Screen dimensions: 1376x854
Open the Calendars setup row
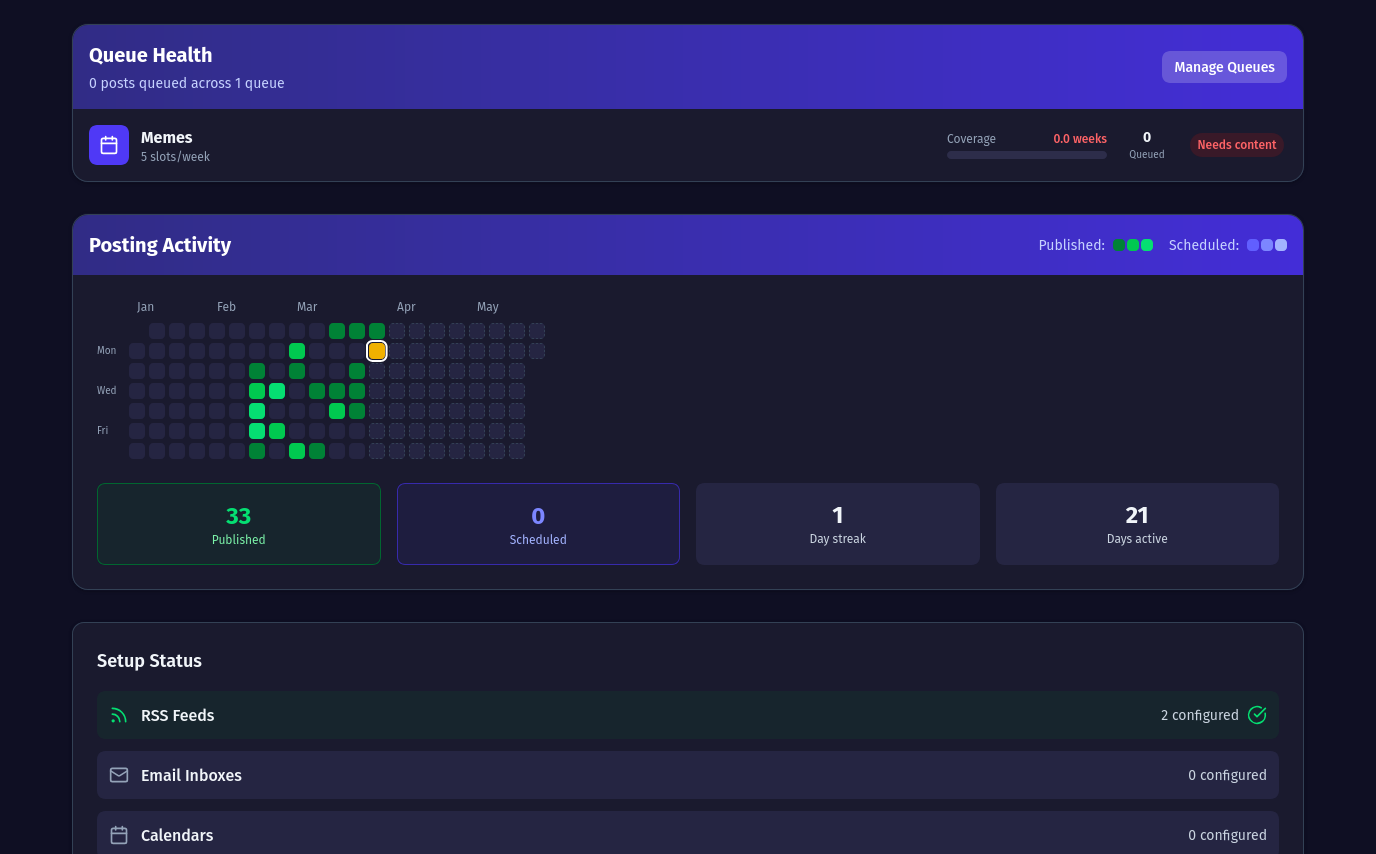tap(688, 835)
